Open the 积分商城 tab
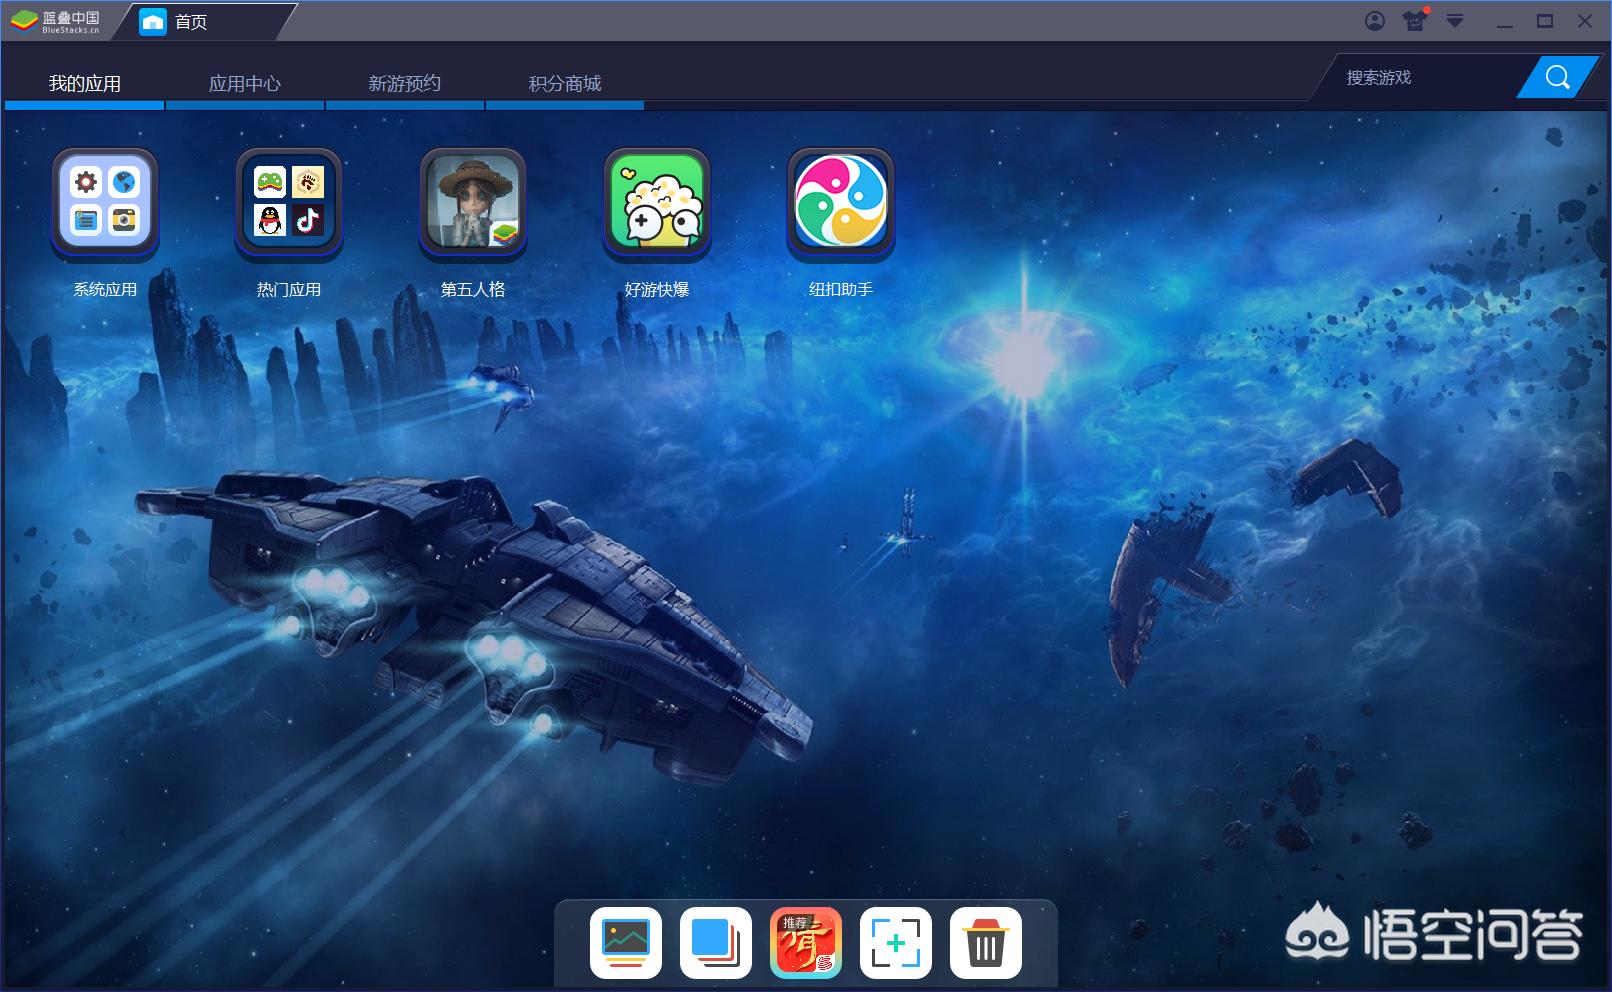 coord(565,84)
